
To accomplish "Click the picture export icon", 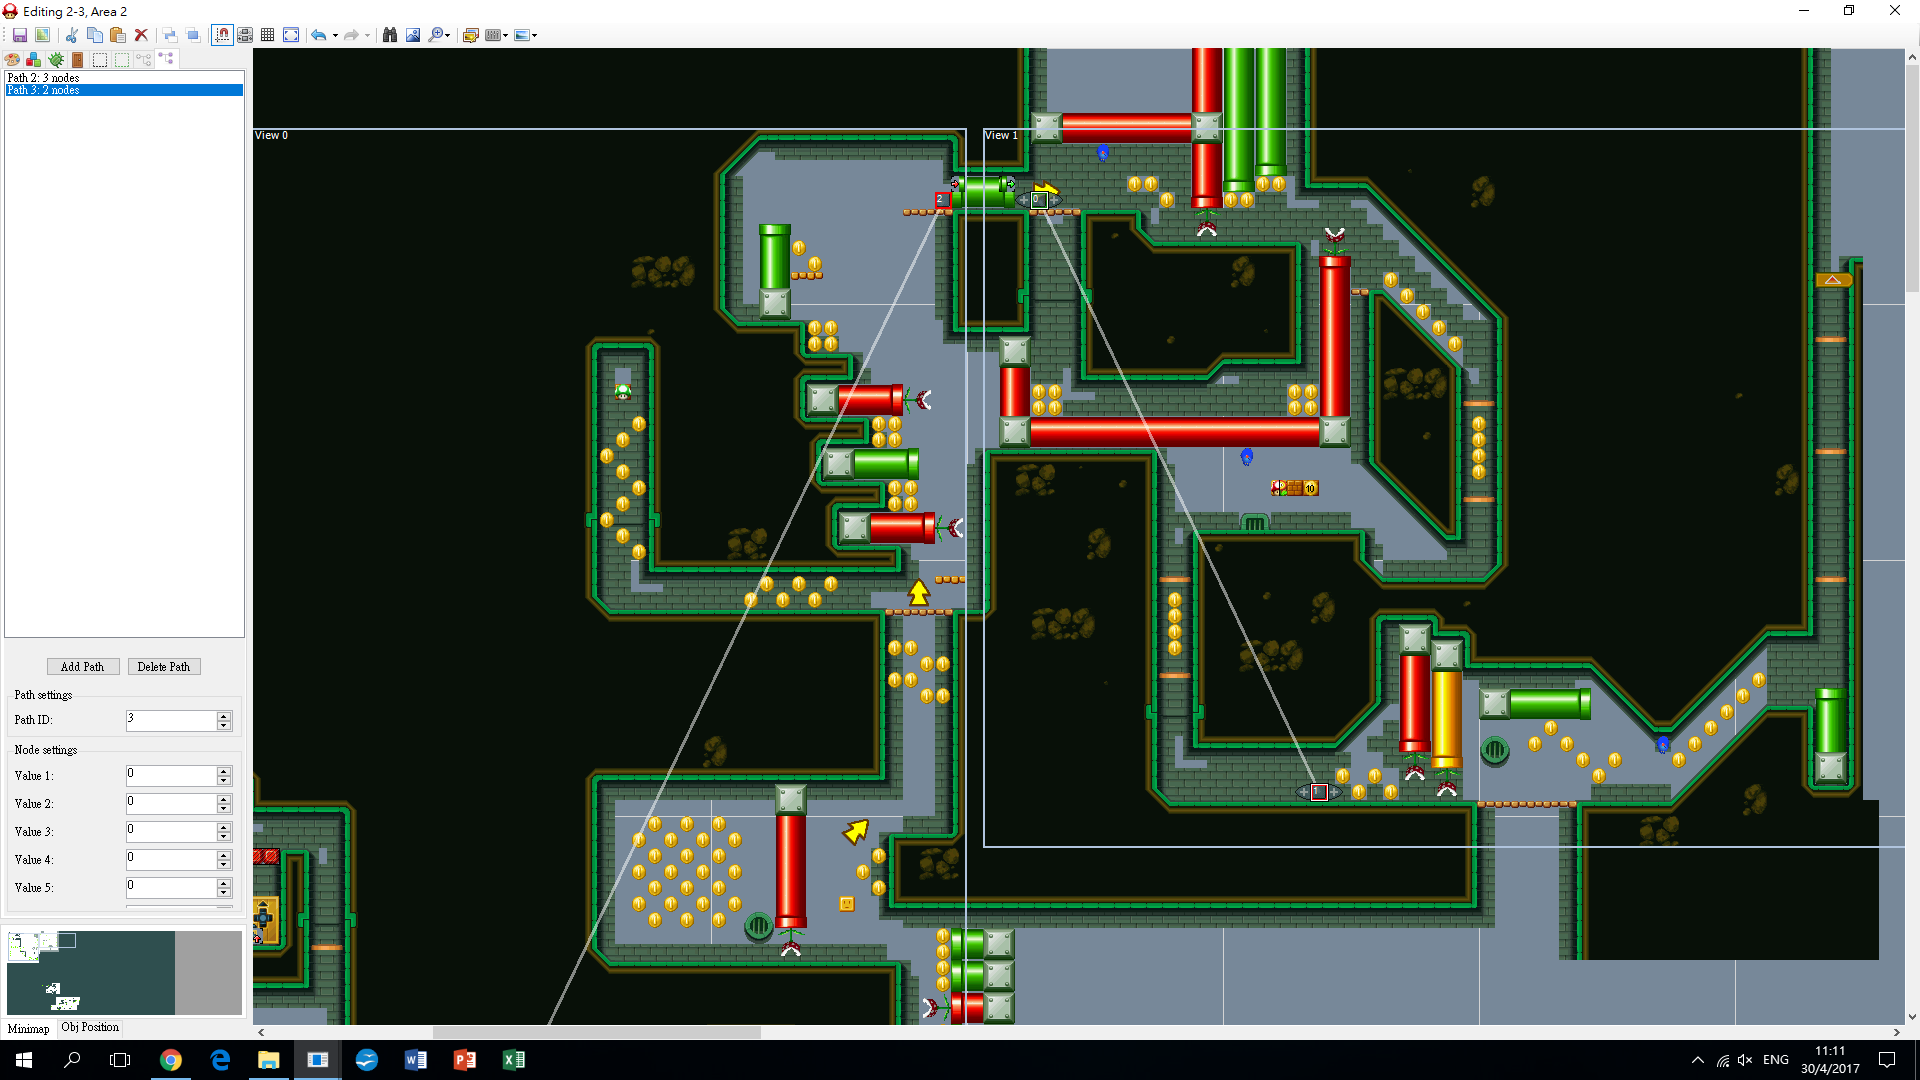I will pyautogui.click(x=413, y=35).
